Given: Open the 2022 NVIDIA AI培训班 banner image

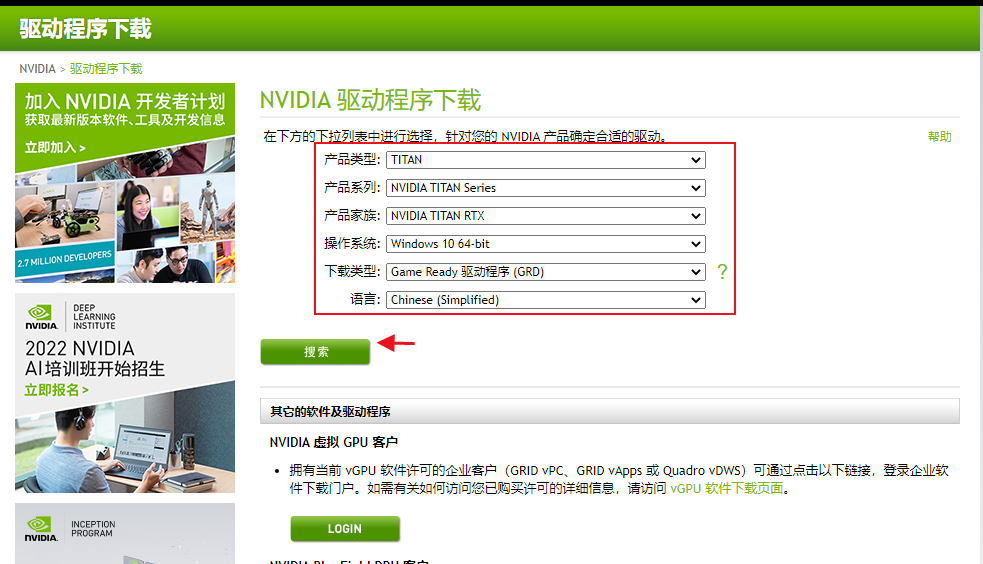Looking at the screenshot, I should [x=125, y=393].
